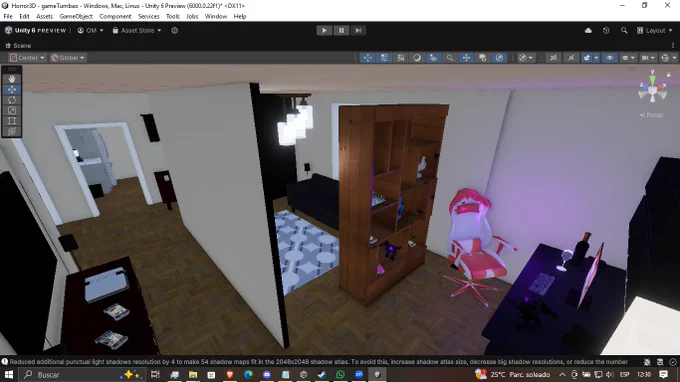Open the Center pivot dropdown
The height and width of the screenshot is (382, 680).
pyautogui.click(x=27, y=58)
